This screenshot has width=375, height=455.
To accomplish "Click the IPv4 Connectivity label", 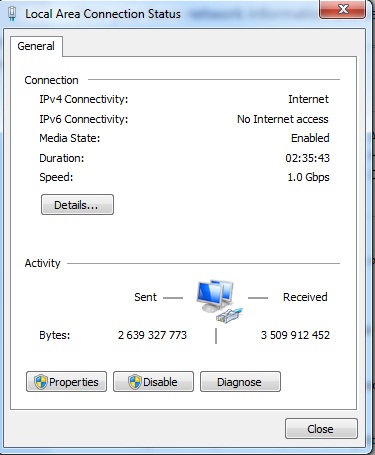I will pos(84,99).
